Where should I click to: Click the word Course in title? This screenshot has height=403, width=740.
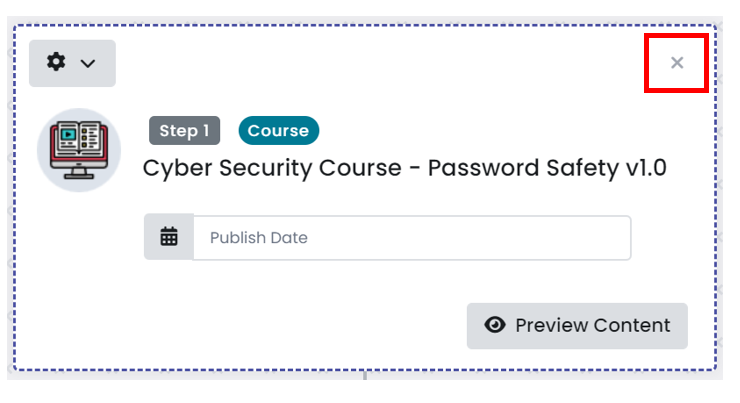[360, 168]
